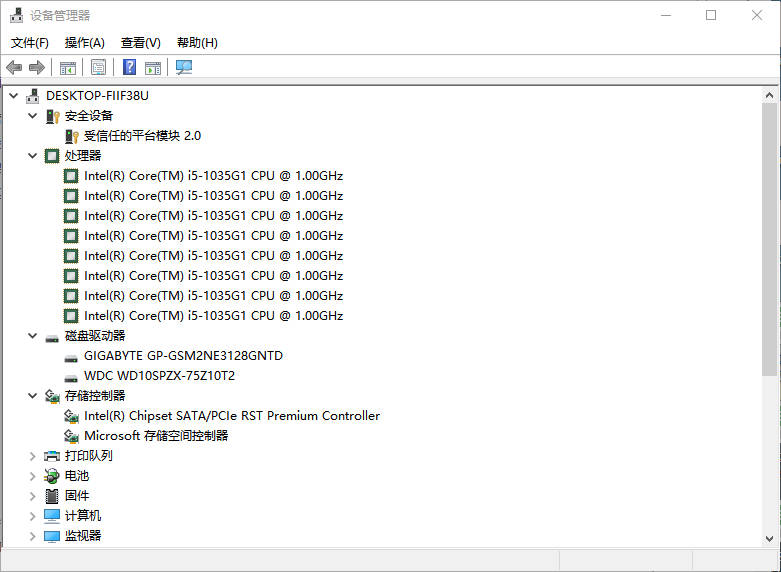Click the printer icon for 打印队列
Screen dimensions: 781x572
coord(52,456)
